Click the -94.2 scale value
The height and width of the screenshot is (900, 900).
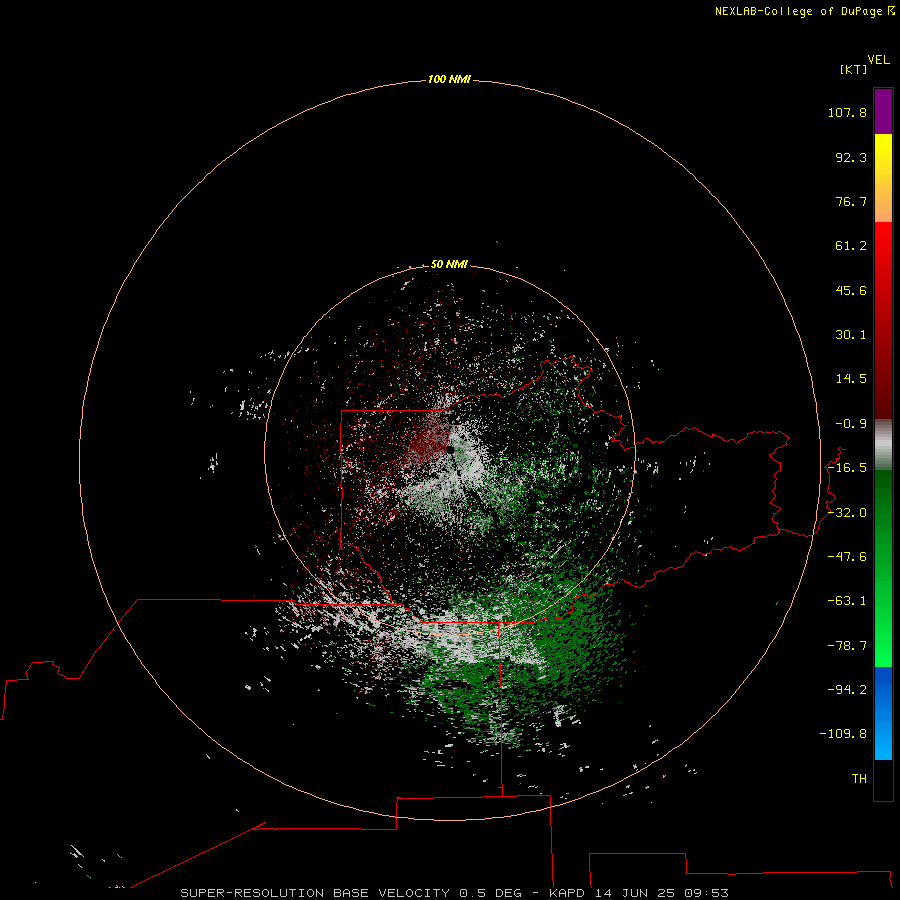tap(847, 690)
